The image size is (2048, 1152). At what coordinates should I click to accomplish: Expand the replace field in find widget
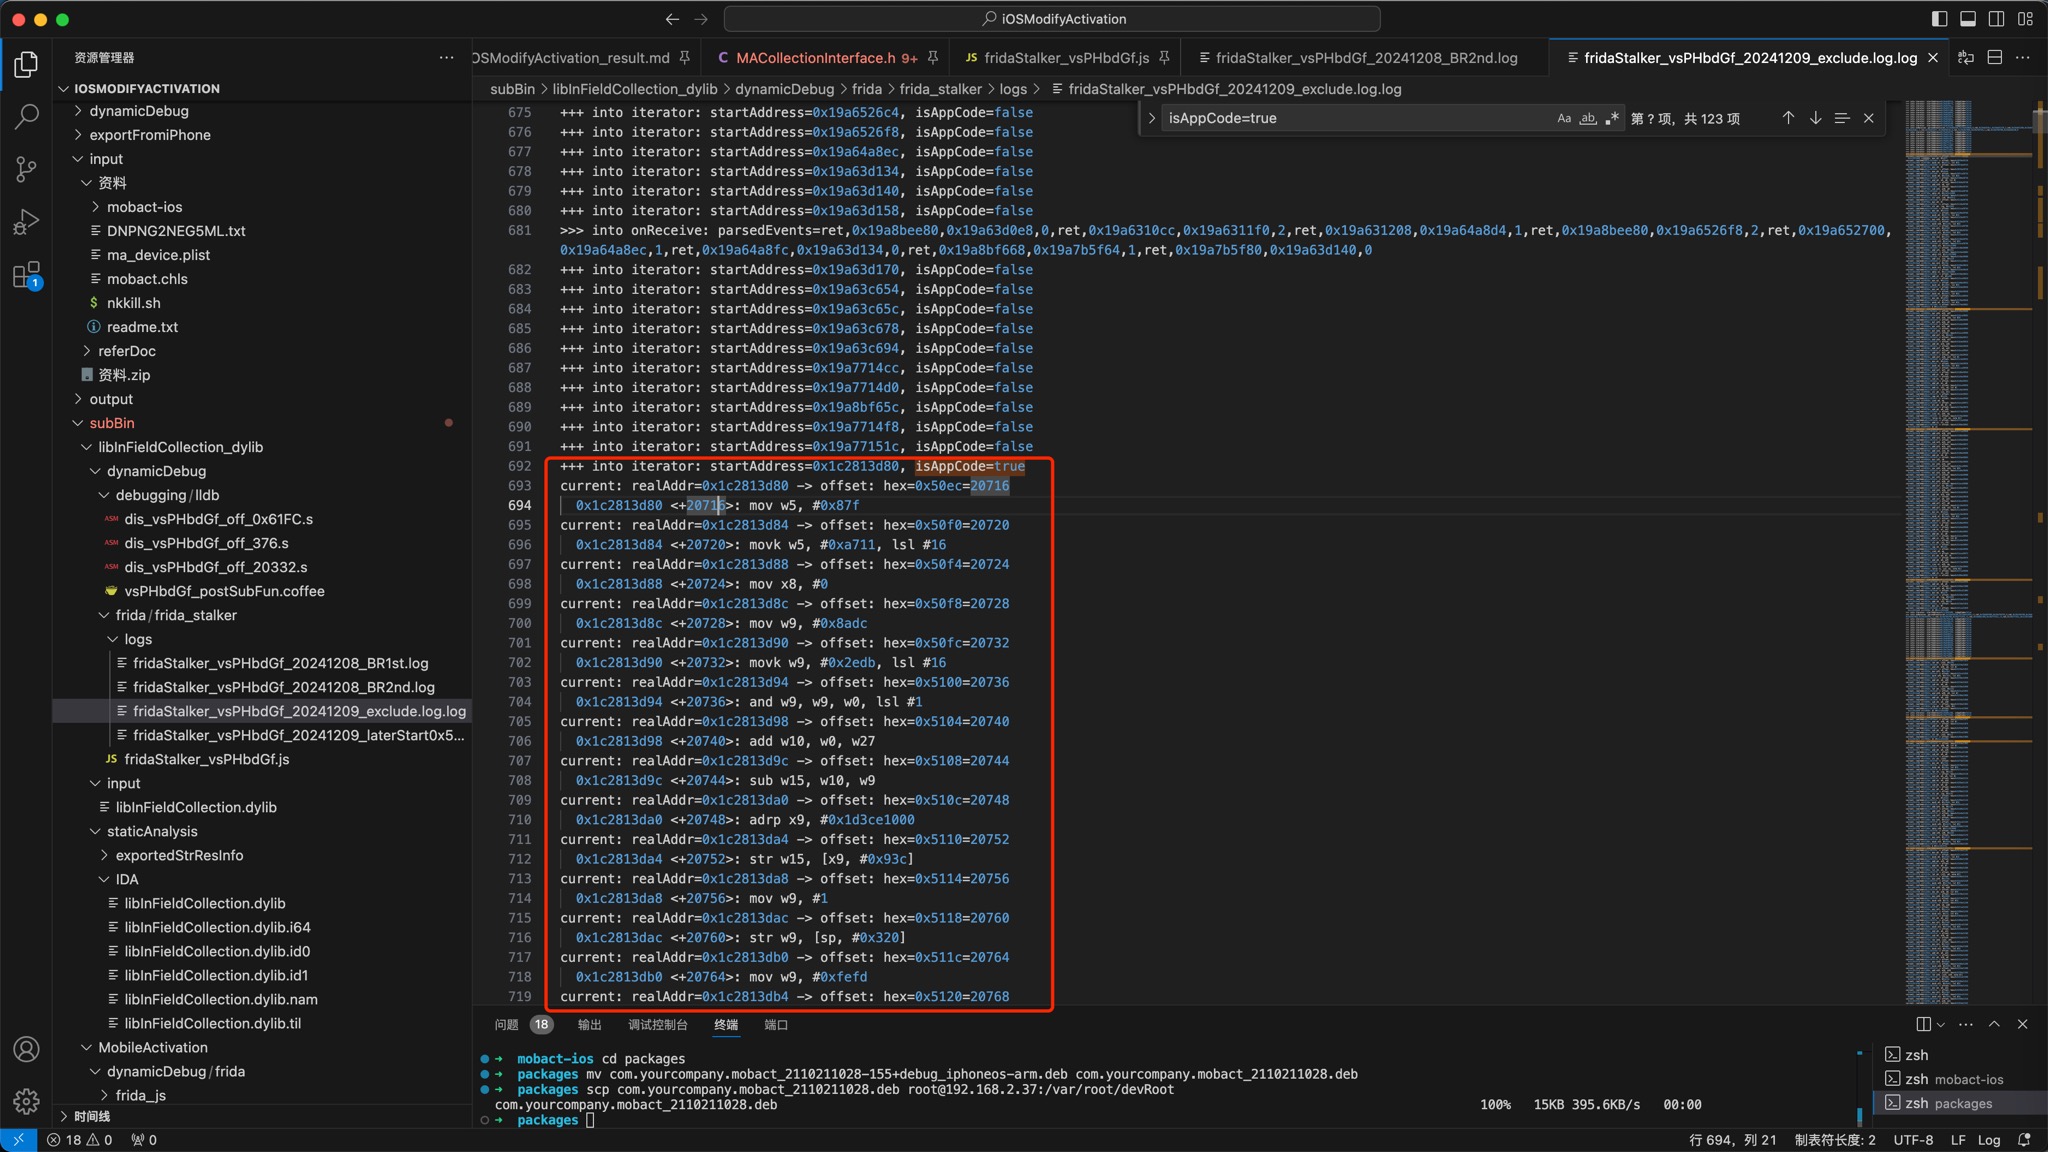(1151, 118)
